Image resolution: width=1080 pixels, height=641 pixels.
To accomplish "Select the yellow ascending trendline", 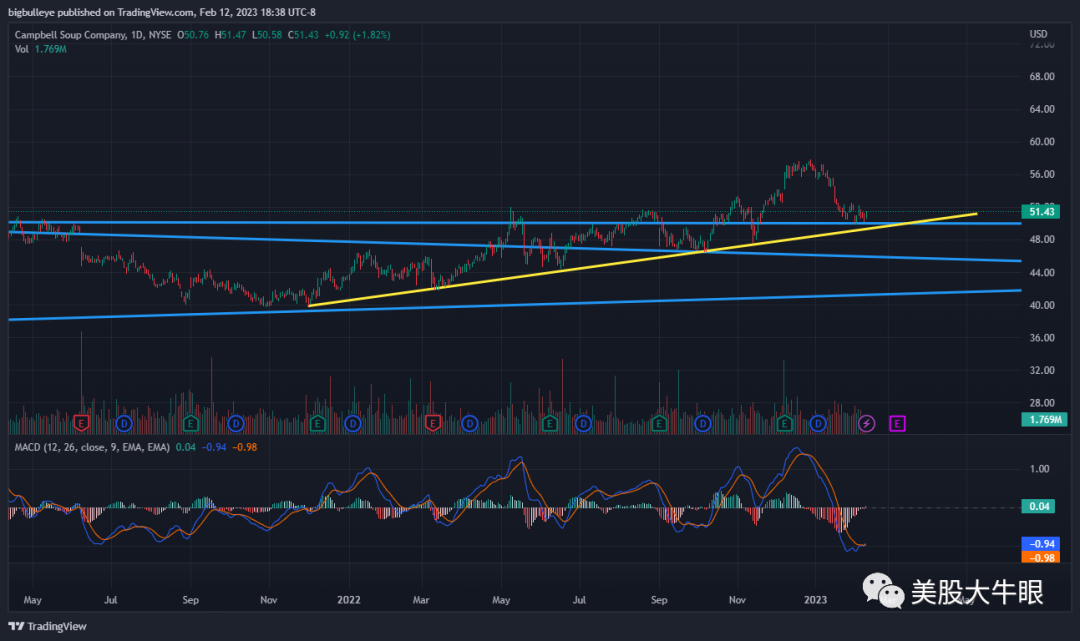I will click(643, 260).
